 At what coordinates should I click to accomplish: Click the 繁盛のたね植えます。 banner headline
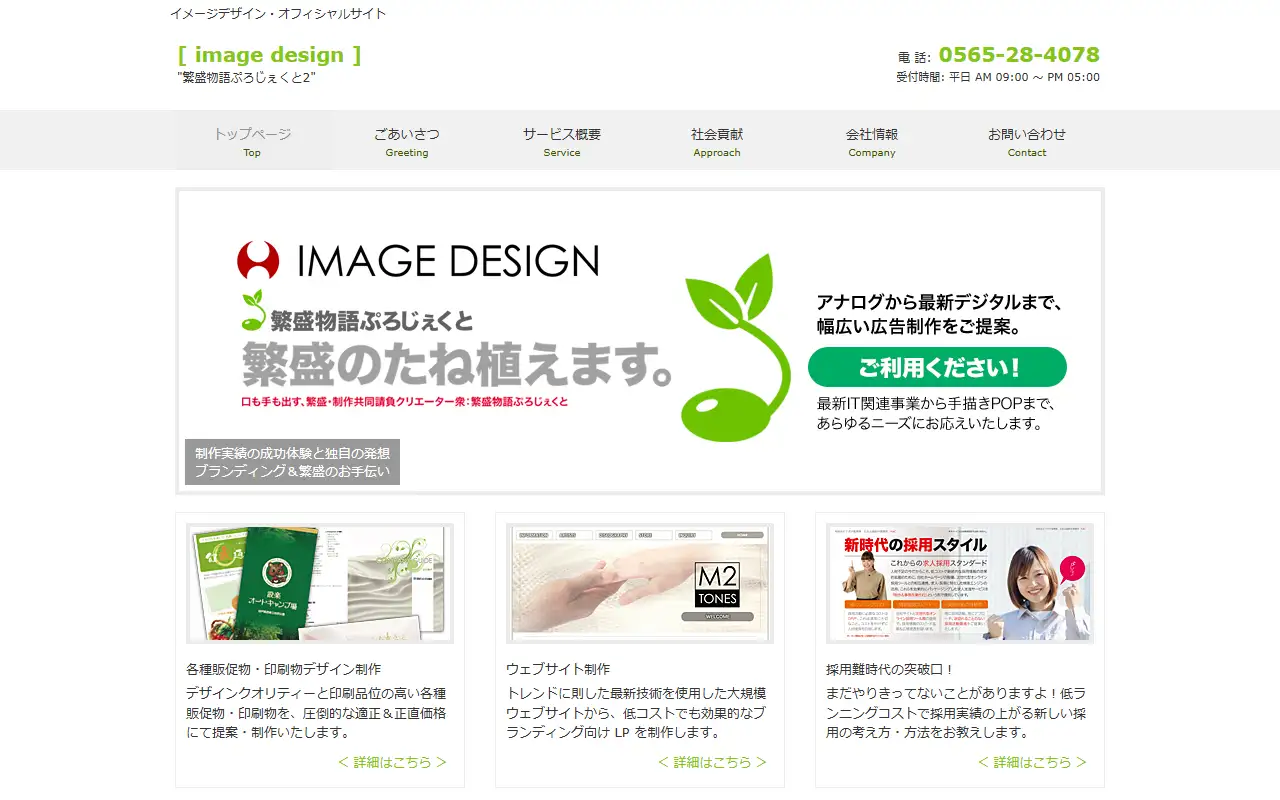457,365
